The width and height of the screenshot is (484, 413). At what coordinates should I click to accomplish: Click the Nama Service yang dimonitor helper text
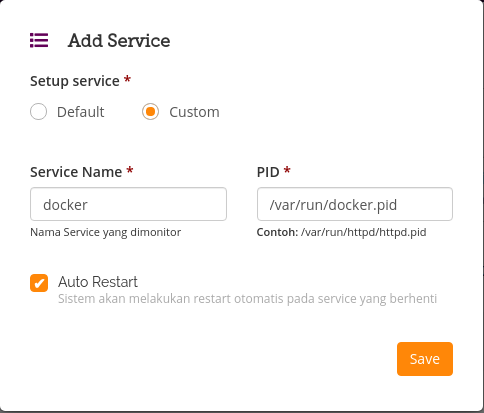tap(106, 232)
